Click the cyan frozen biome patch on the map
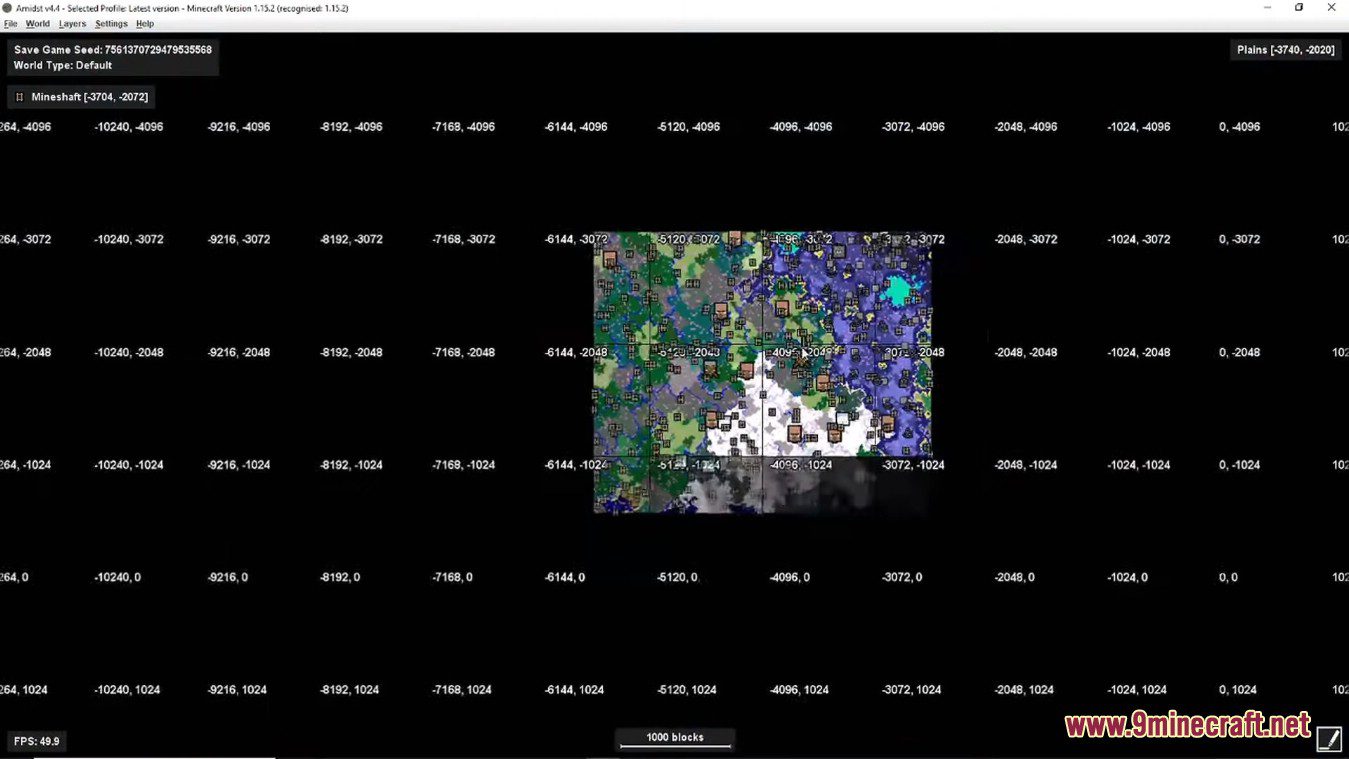1349x759 pixels. 898,290
